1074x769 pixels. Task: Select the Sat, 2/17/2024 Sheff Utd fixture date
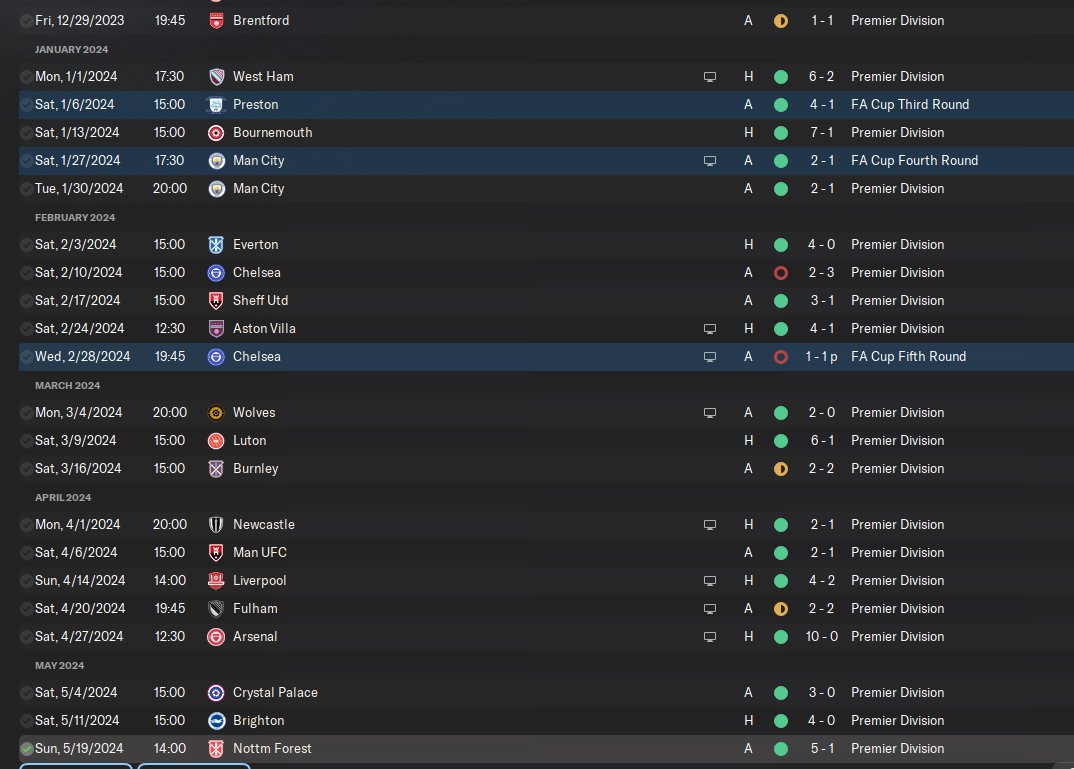pyautogui.click(x=77, y=300)
